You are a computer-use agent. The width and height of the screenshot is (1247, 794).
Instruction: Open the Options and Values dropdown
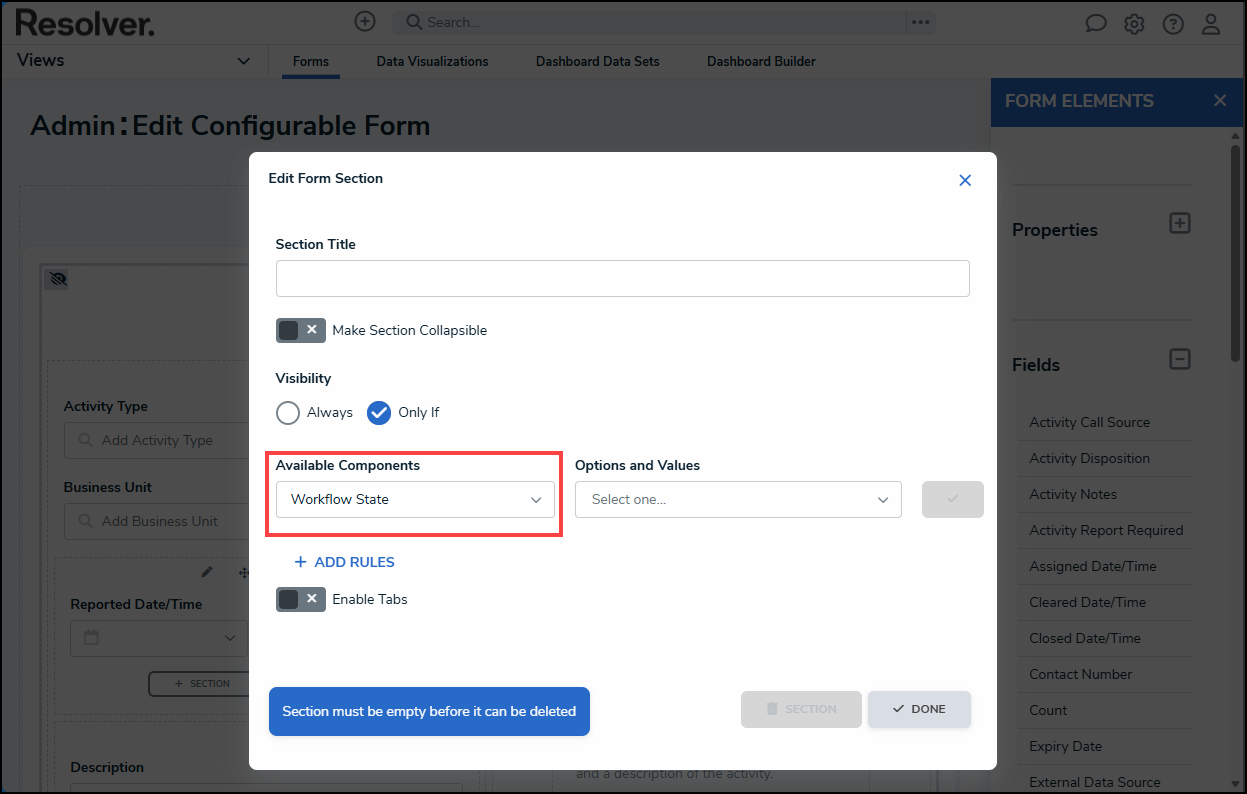click(738, 498)
